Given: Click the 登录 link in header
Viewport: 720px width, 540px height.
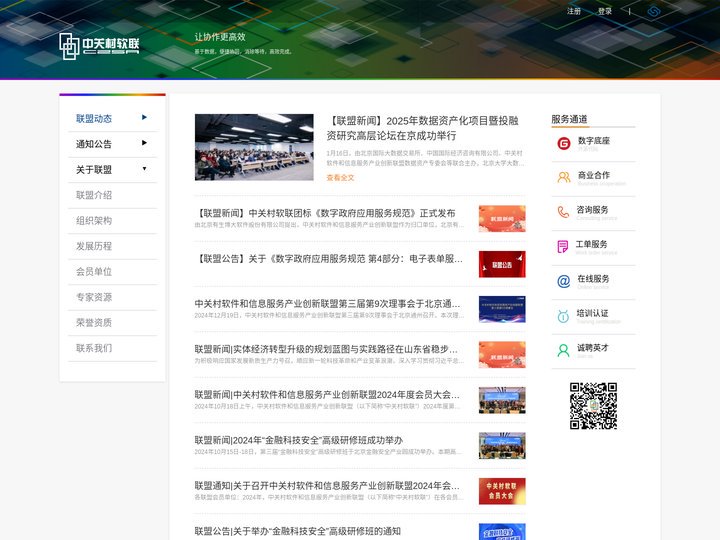Looking at the screenshot, I should click(x=605, y=11).
